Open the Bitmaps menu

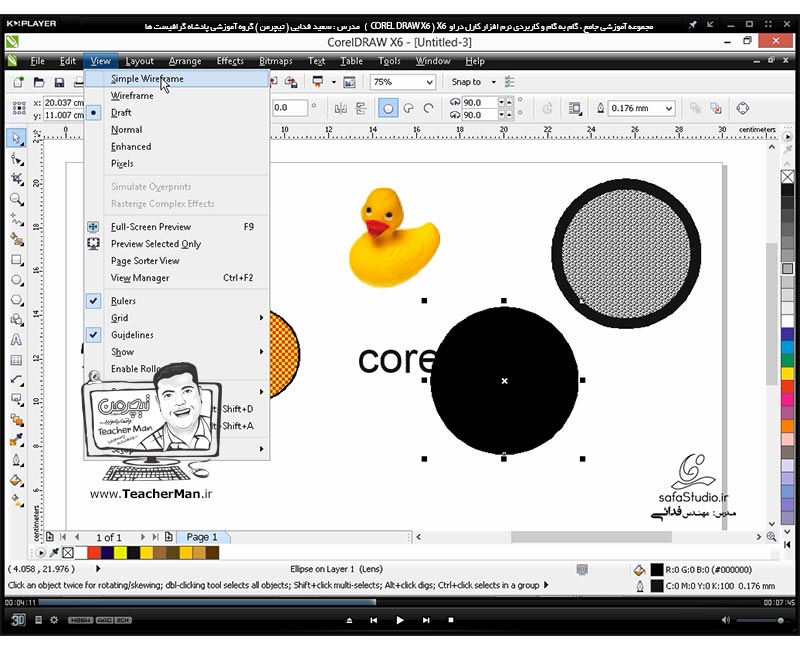pyautogui.click(x=276, y=61)
